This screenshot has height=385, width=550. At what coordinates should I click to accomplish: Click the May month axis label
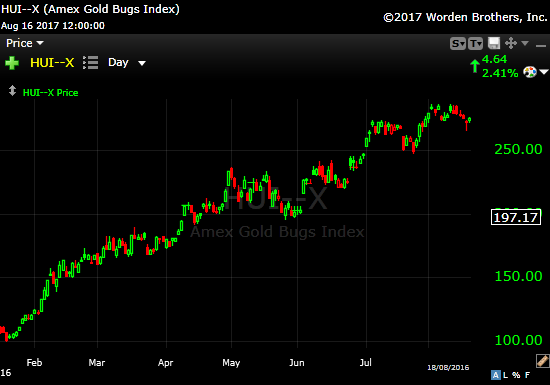coord(231,363)
